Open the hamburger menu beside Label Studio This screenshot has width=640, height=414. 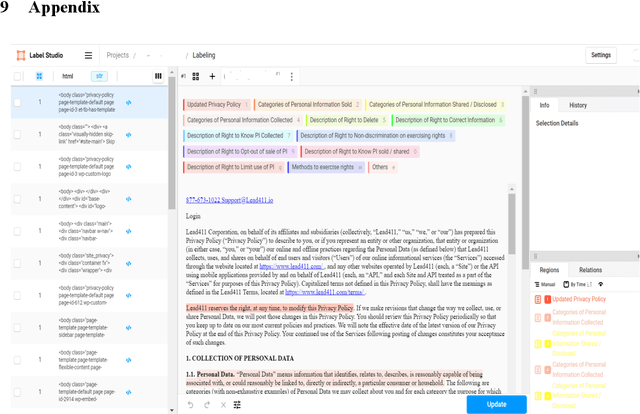pos(88,56)
